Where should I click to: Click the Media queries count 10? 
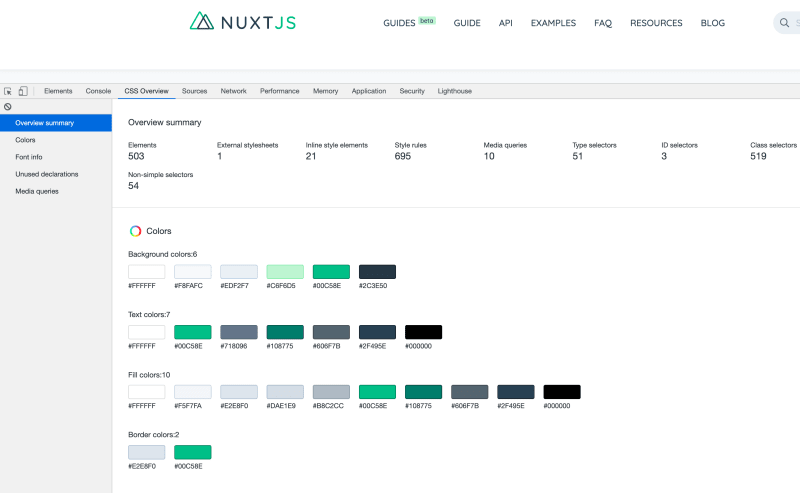click(x=489, y=156)
